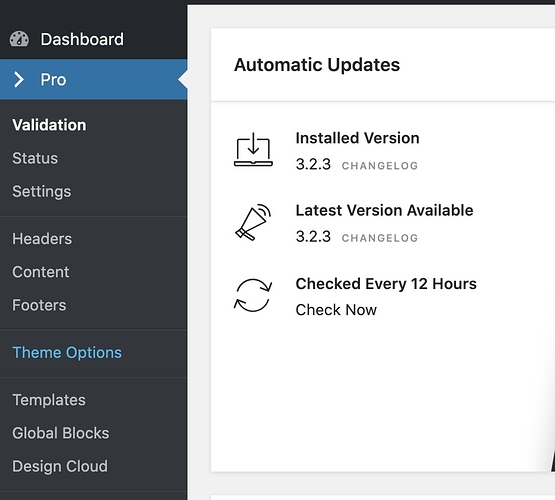
Task: View the Installed Version changelog
Action: point(380,166)
